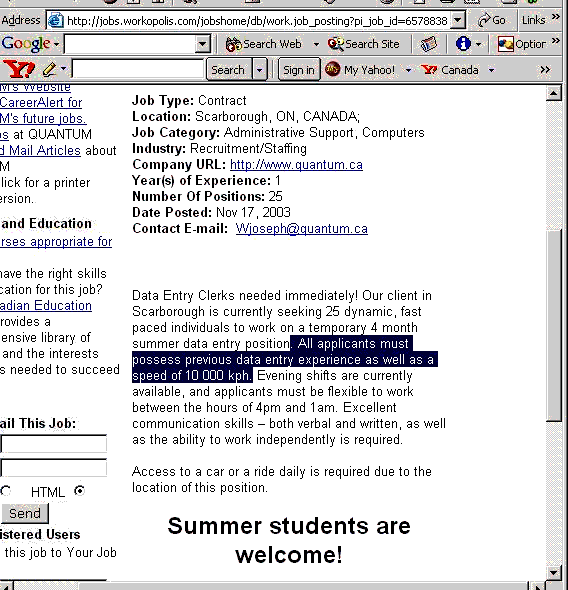Image resolution: width=568 pixels, height=590 pixels.
Task: Click the highlighted 'speed of 10 000 kph' text
Action: [x=191, y=376]
